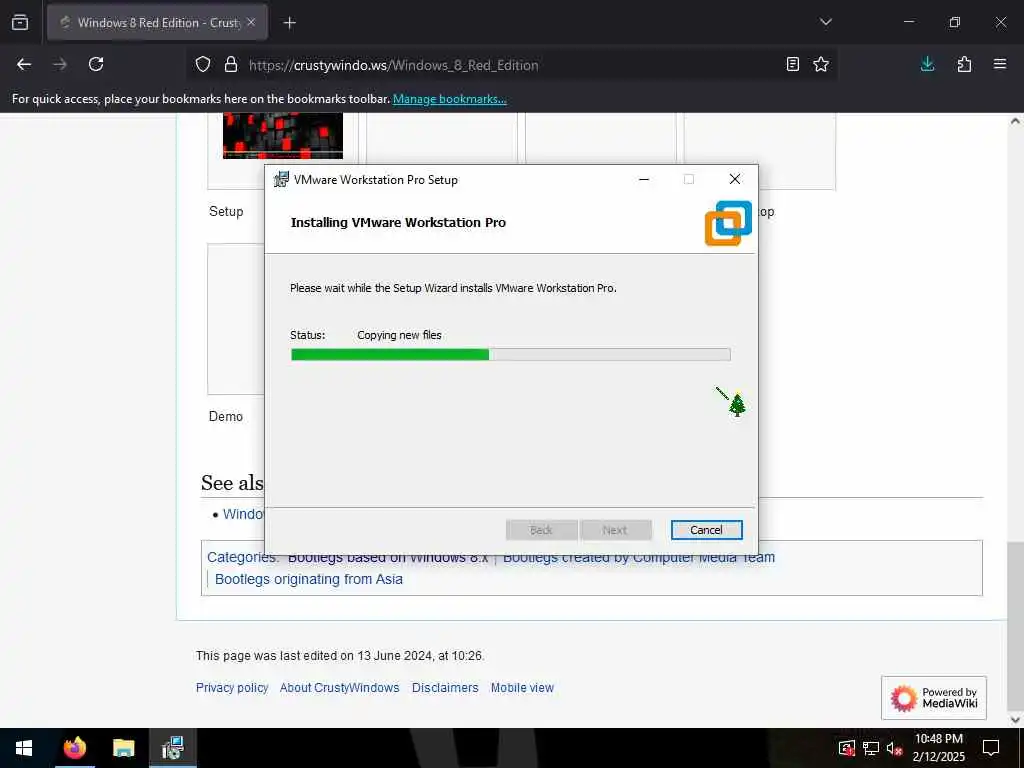Click "Installing VMware Workstation Pro" heading

[398, 223]
